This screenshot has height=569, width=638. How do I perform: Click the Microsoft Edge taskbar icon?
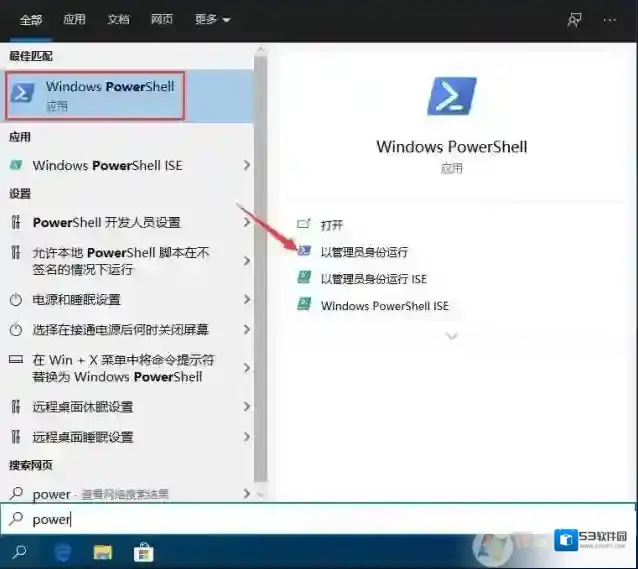pyautogui.click(x=63, y=551)
